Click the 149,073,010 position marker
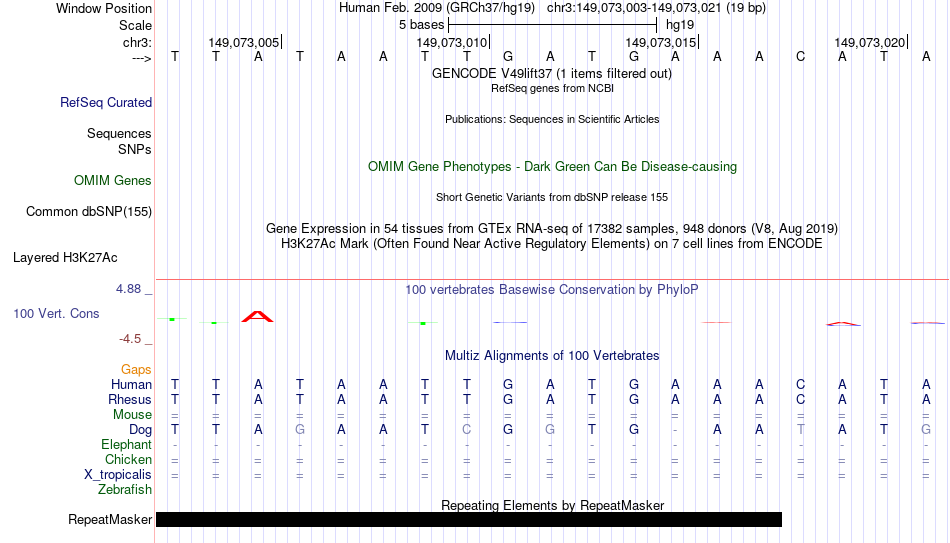The height and width of the screenshot is (543, 950). [x=452, y=42]
